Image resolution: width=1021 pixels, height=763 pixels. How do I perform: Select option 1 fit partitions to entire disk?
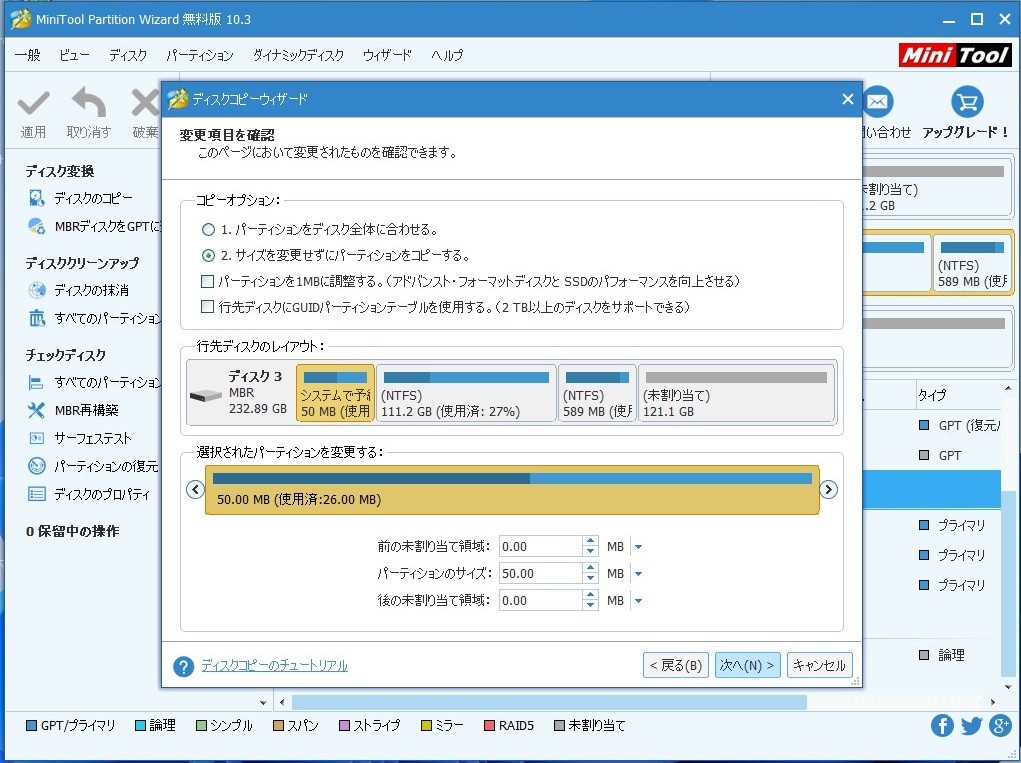coord(208,229)
